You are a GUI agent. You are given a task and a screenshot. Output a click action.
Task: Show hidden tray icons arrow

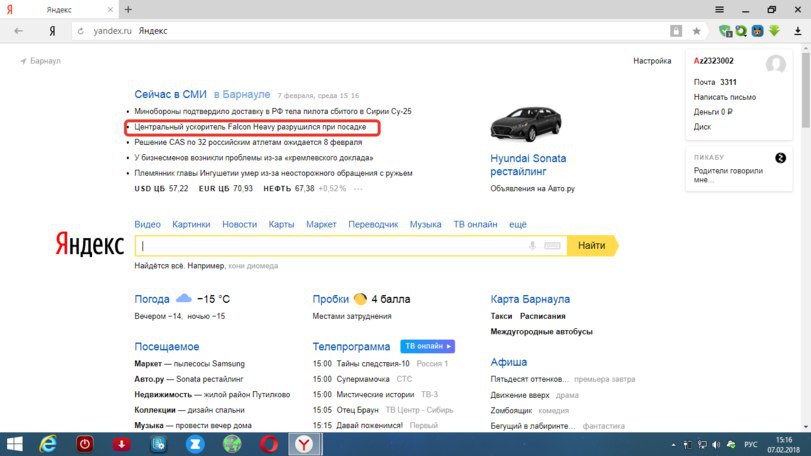[673, 445]
